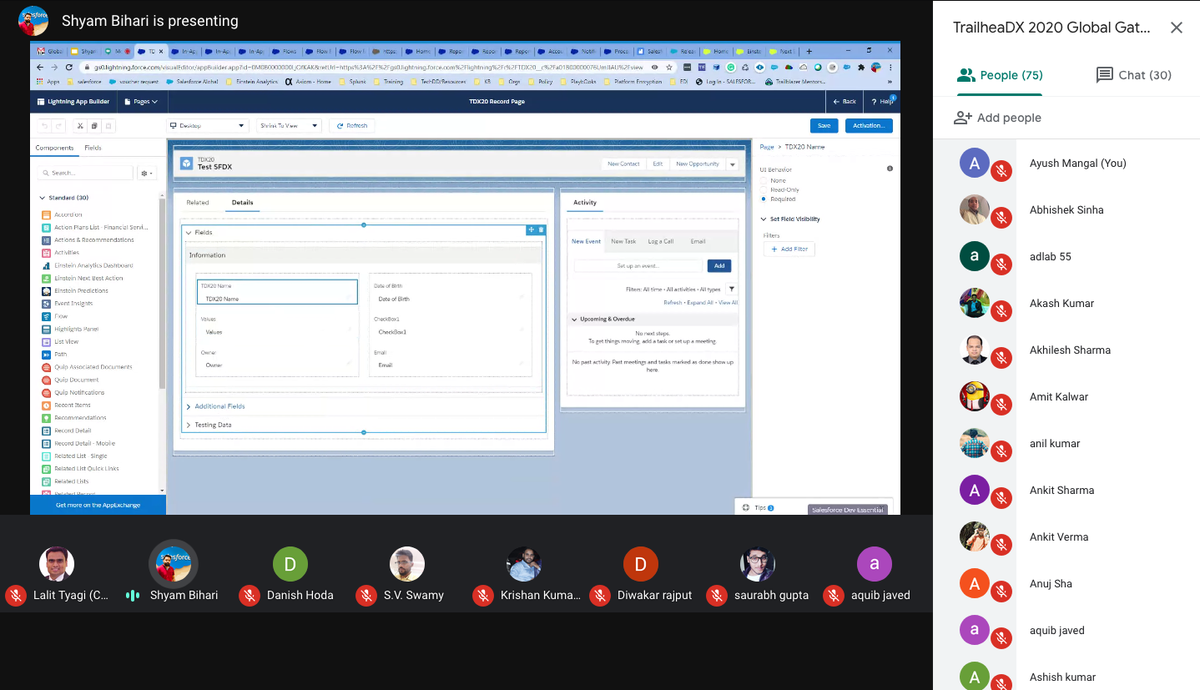Expand the Testing Data section
1200x690 pixels.
pyautogui.click(x=188, y=425)
